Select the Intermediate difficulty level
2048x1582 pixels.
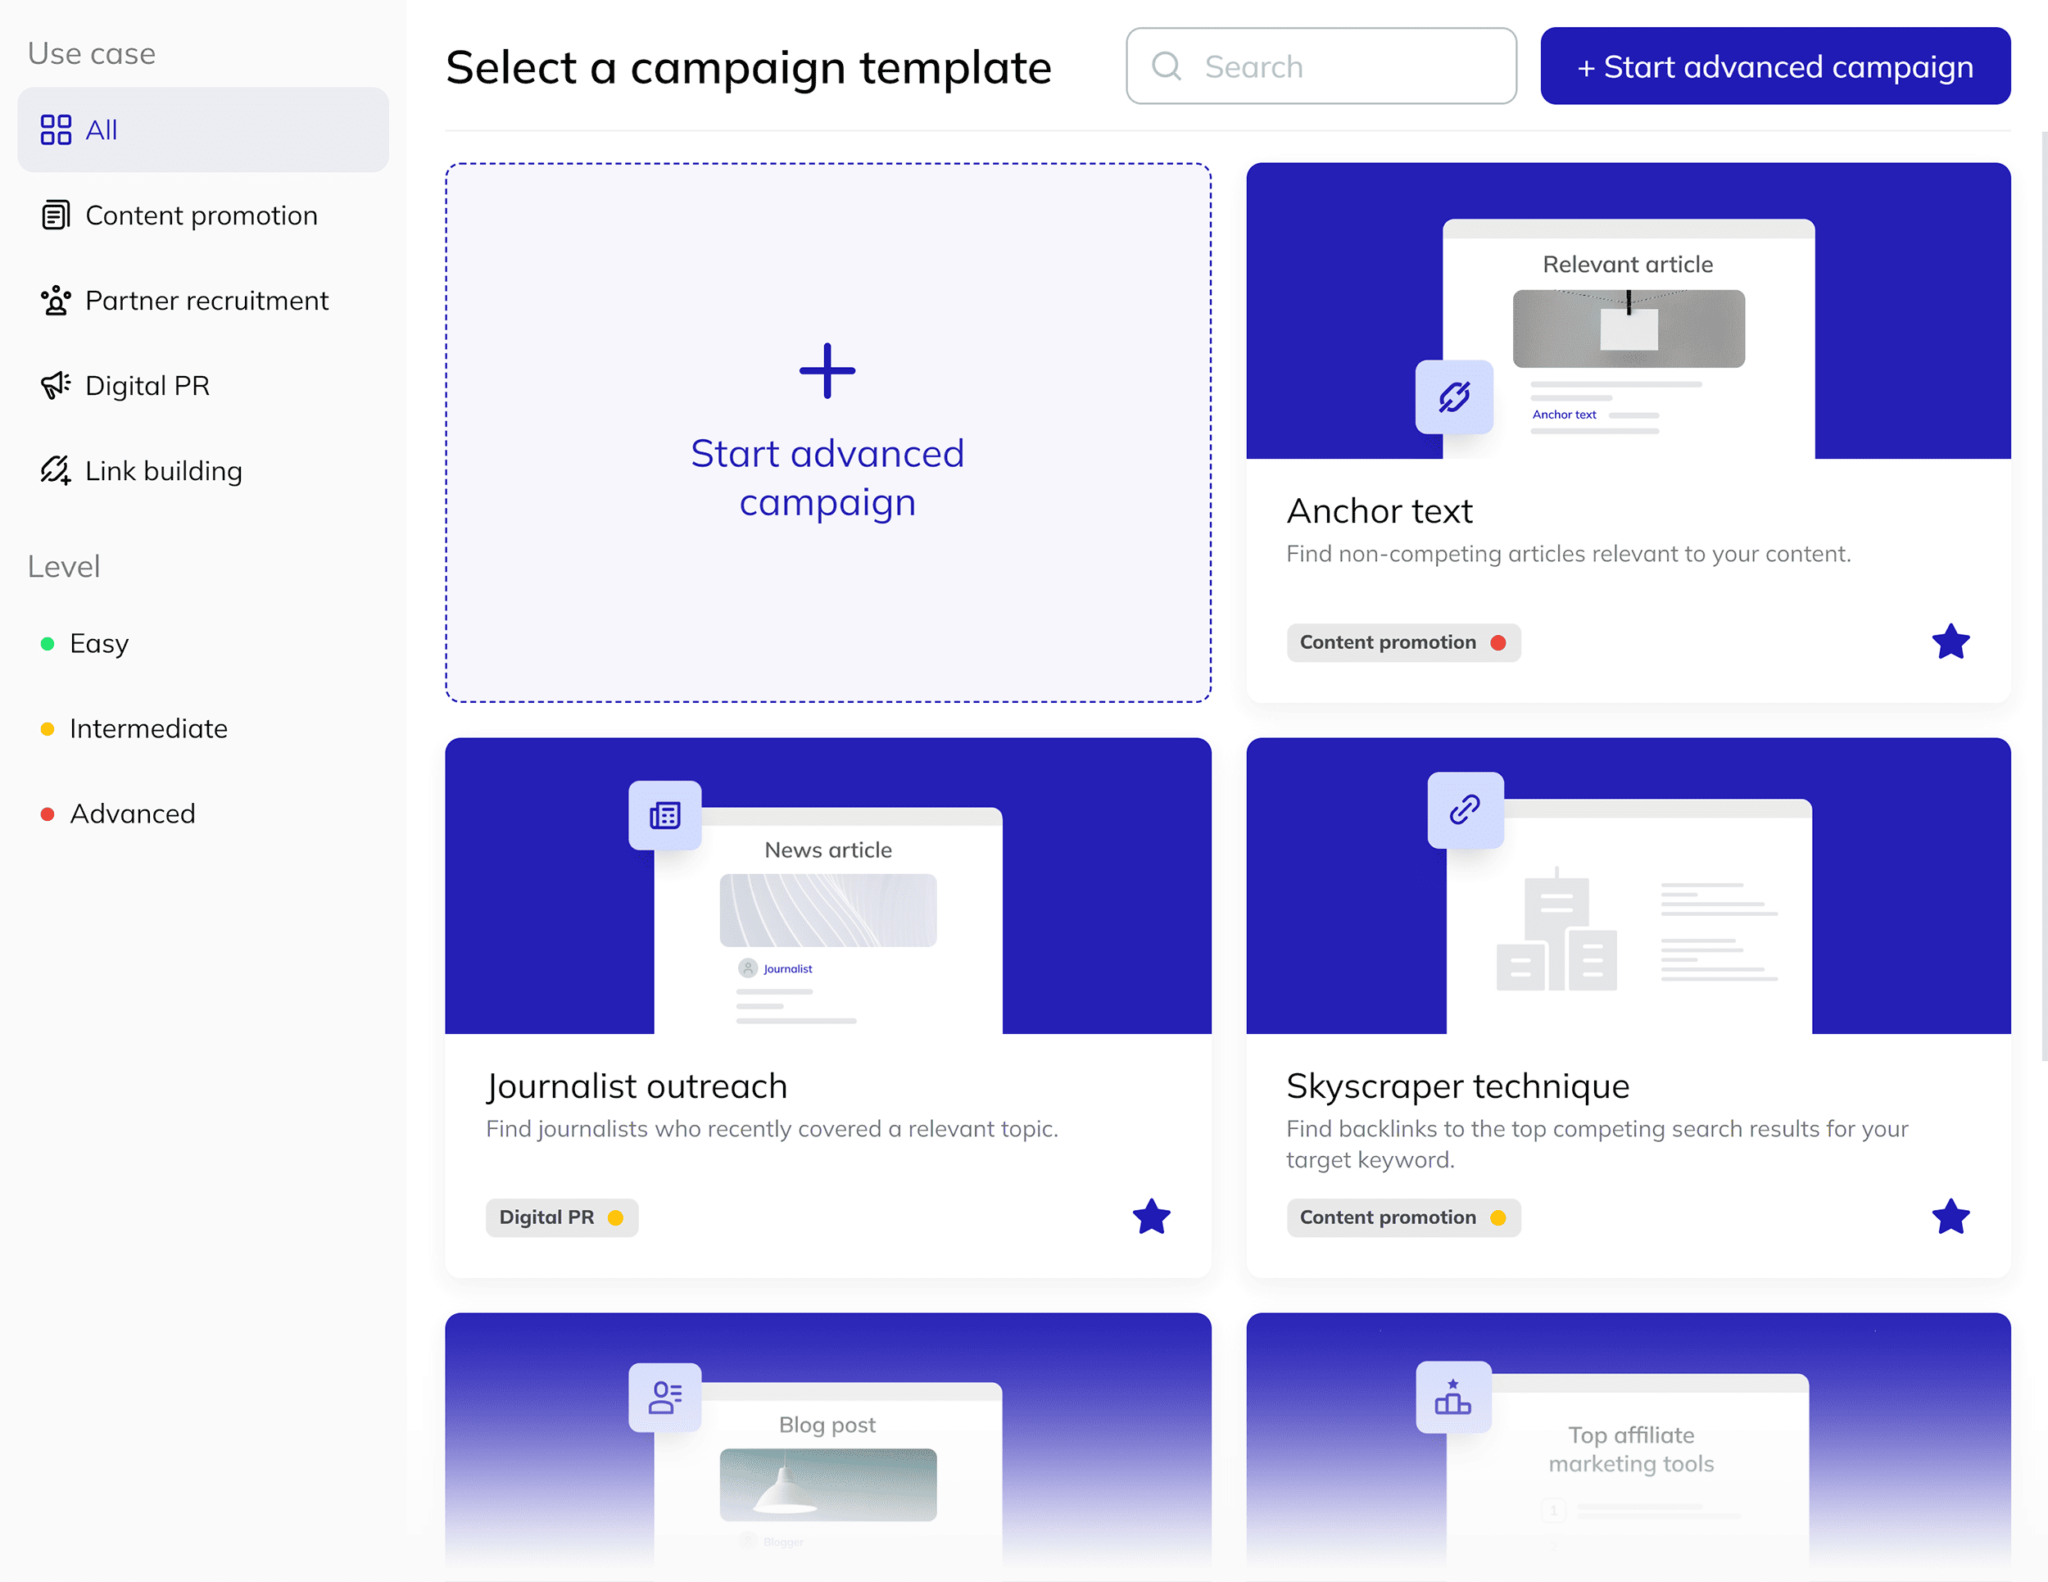pos(148,726)
